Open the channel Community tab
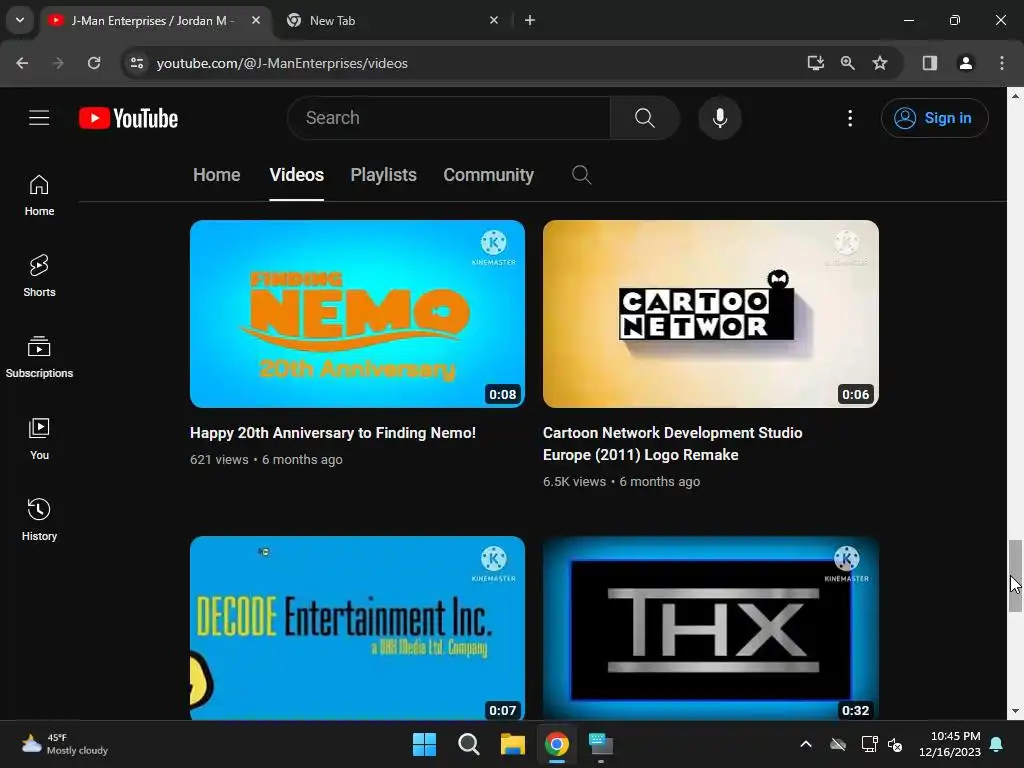Screen dimensions: 1024x768 coord(488,174)
